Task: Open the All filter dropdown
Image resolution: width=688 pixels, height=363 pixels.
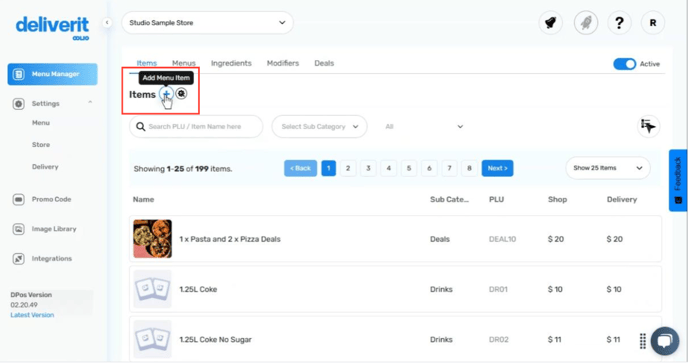Action: [x=424, y=126]
